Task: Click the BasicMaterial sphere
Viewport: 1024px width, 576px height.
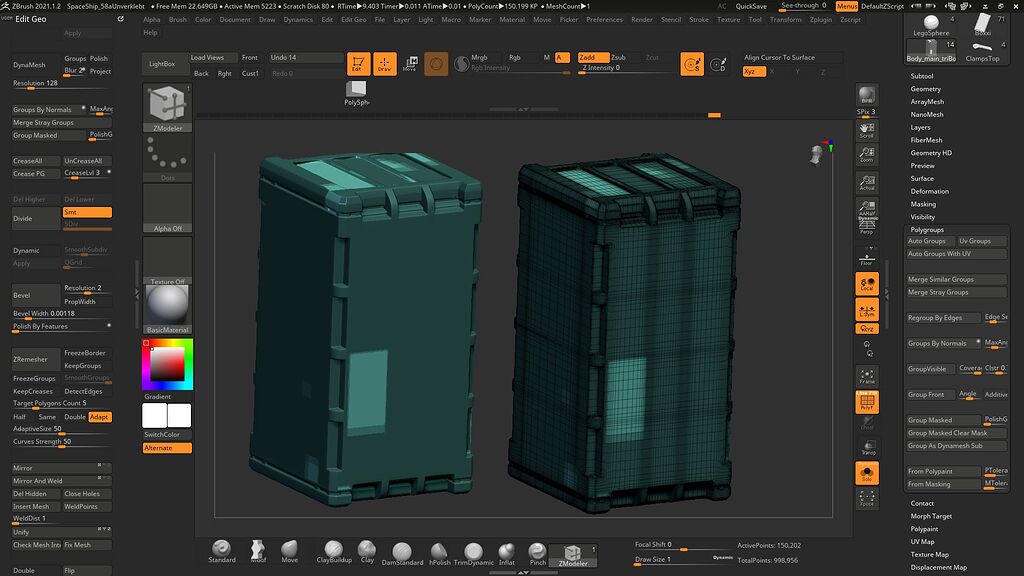Action: coord(166,300)
